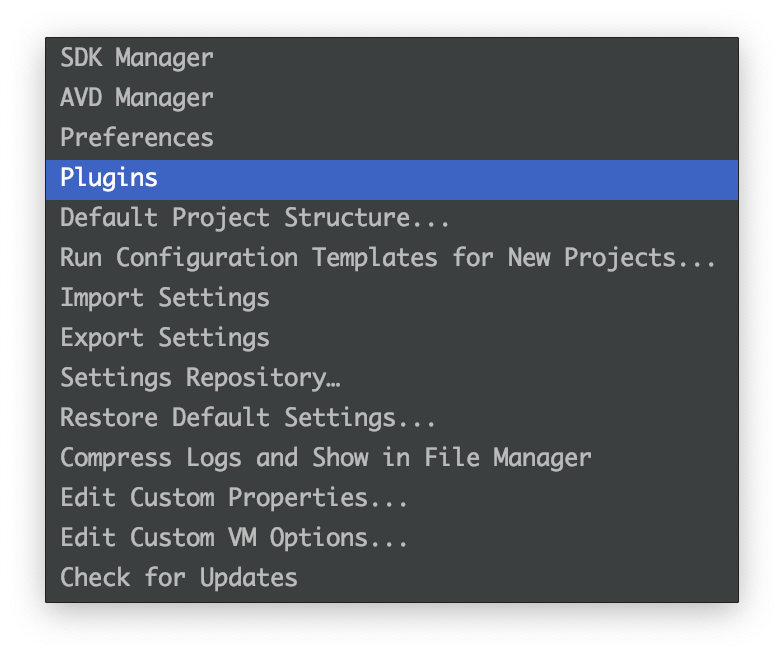Screen dimensions: 784x656
Task: Click the word Logs in Compress Logs entry
Action: pyautogui.click(x=214, y=458)
